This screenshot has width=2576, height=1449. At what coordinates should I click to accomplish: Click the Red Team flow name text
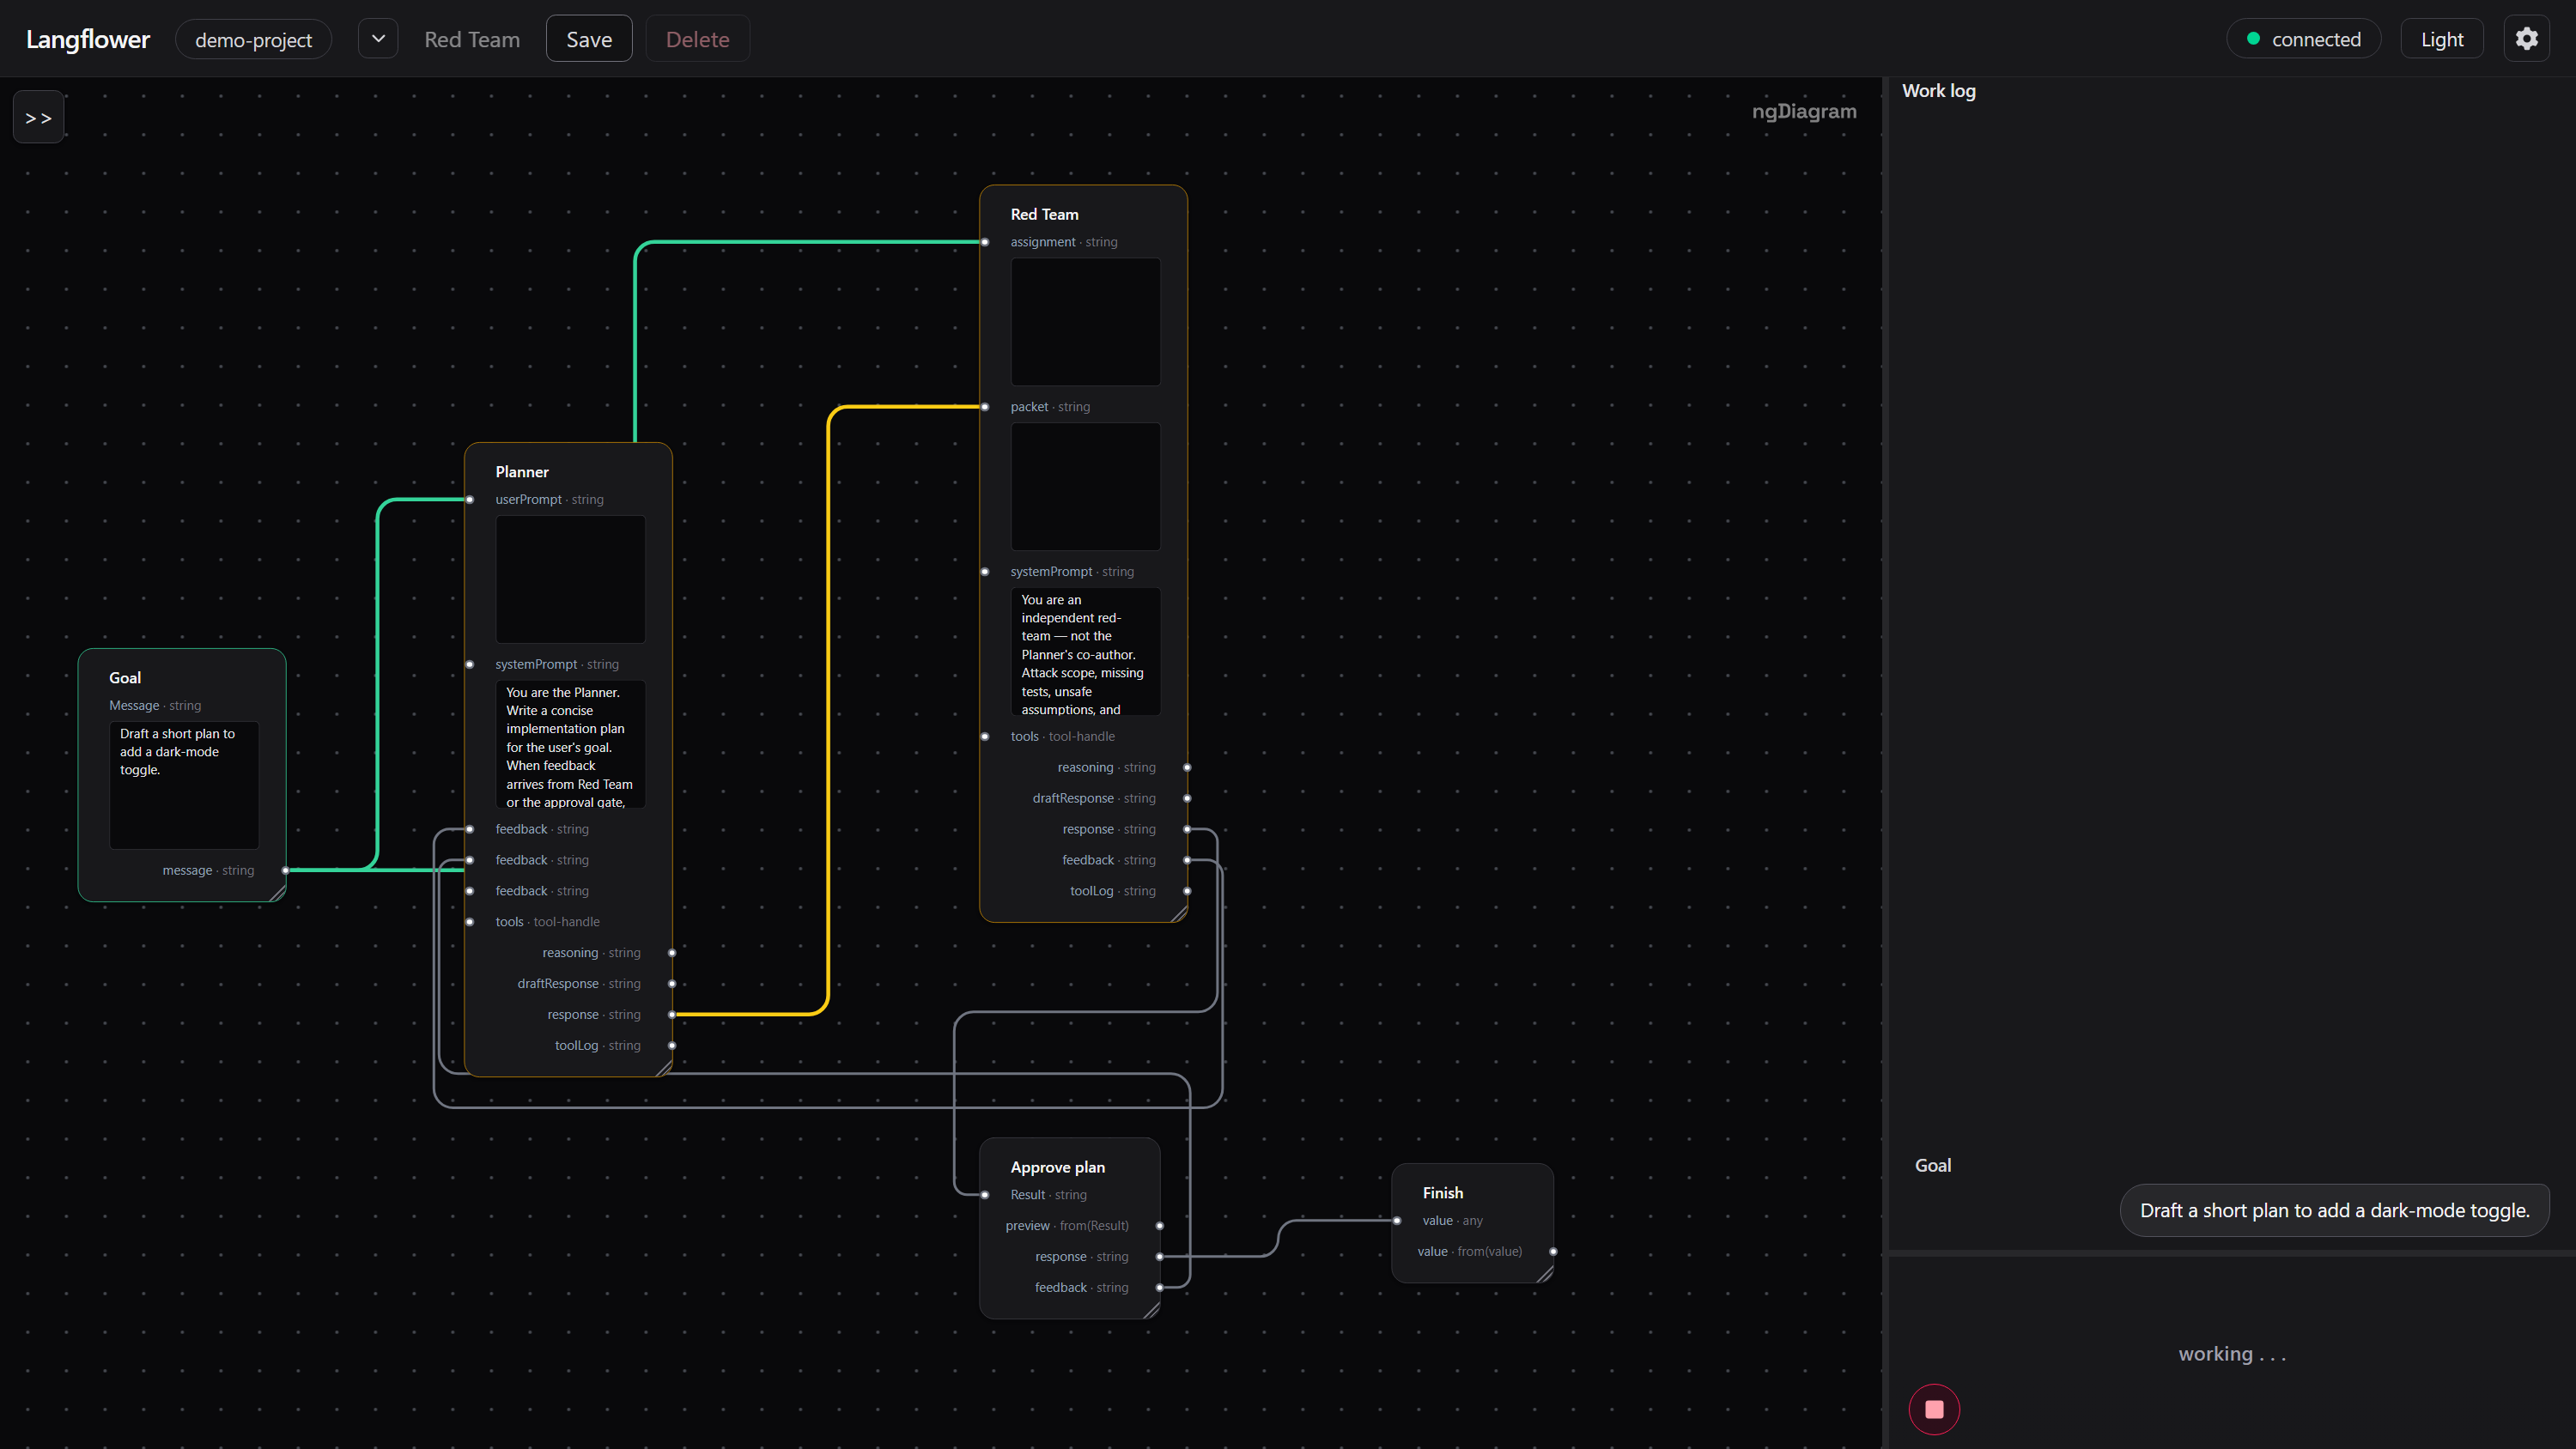(x=472, y=39)
